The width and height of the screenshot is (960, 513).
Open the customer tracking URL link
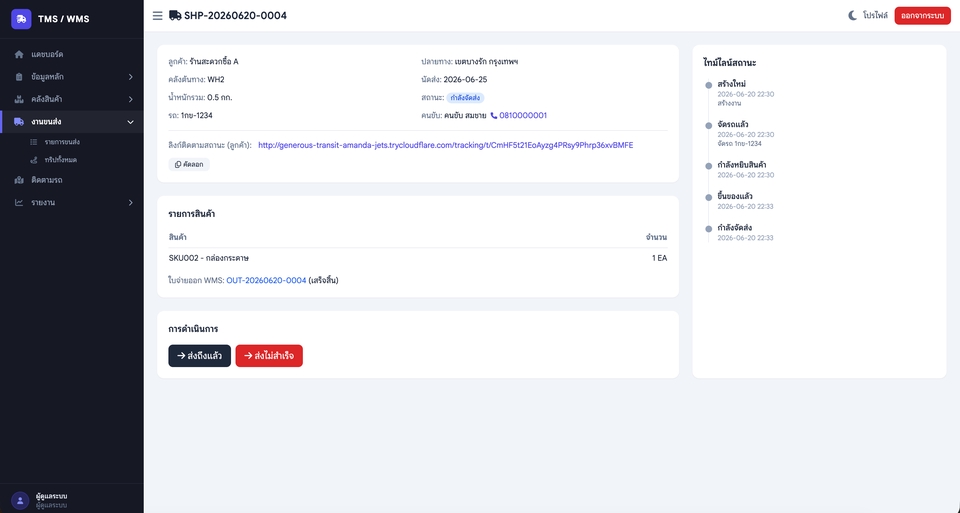[x=446, y=145]
